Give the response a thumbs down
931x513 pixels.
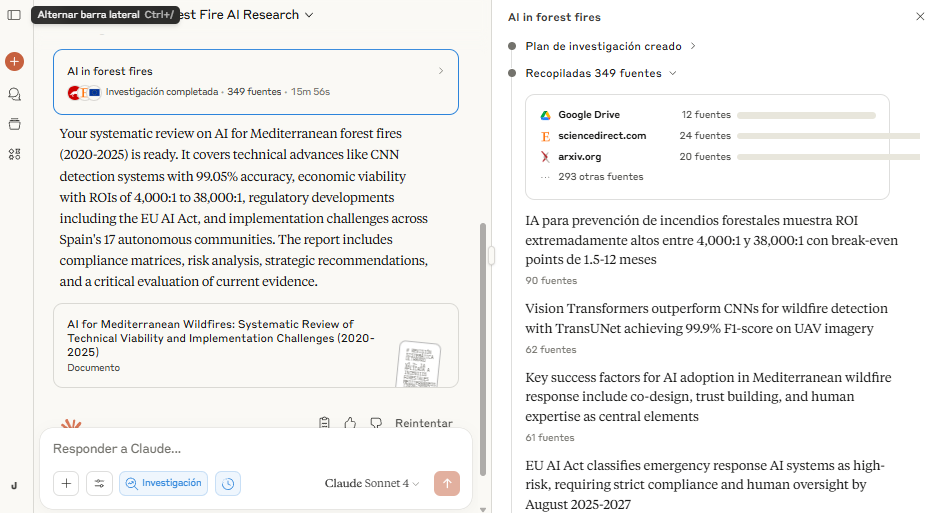(376, 423)
